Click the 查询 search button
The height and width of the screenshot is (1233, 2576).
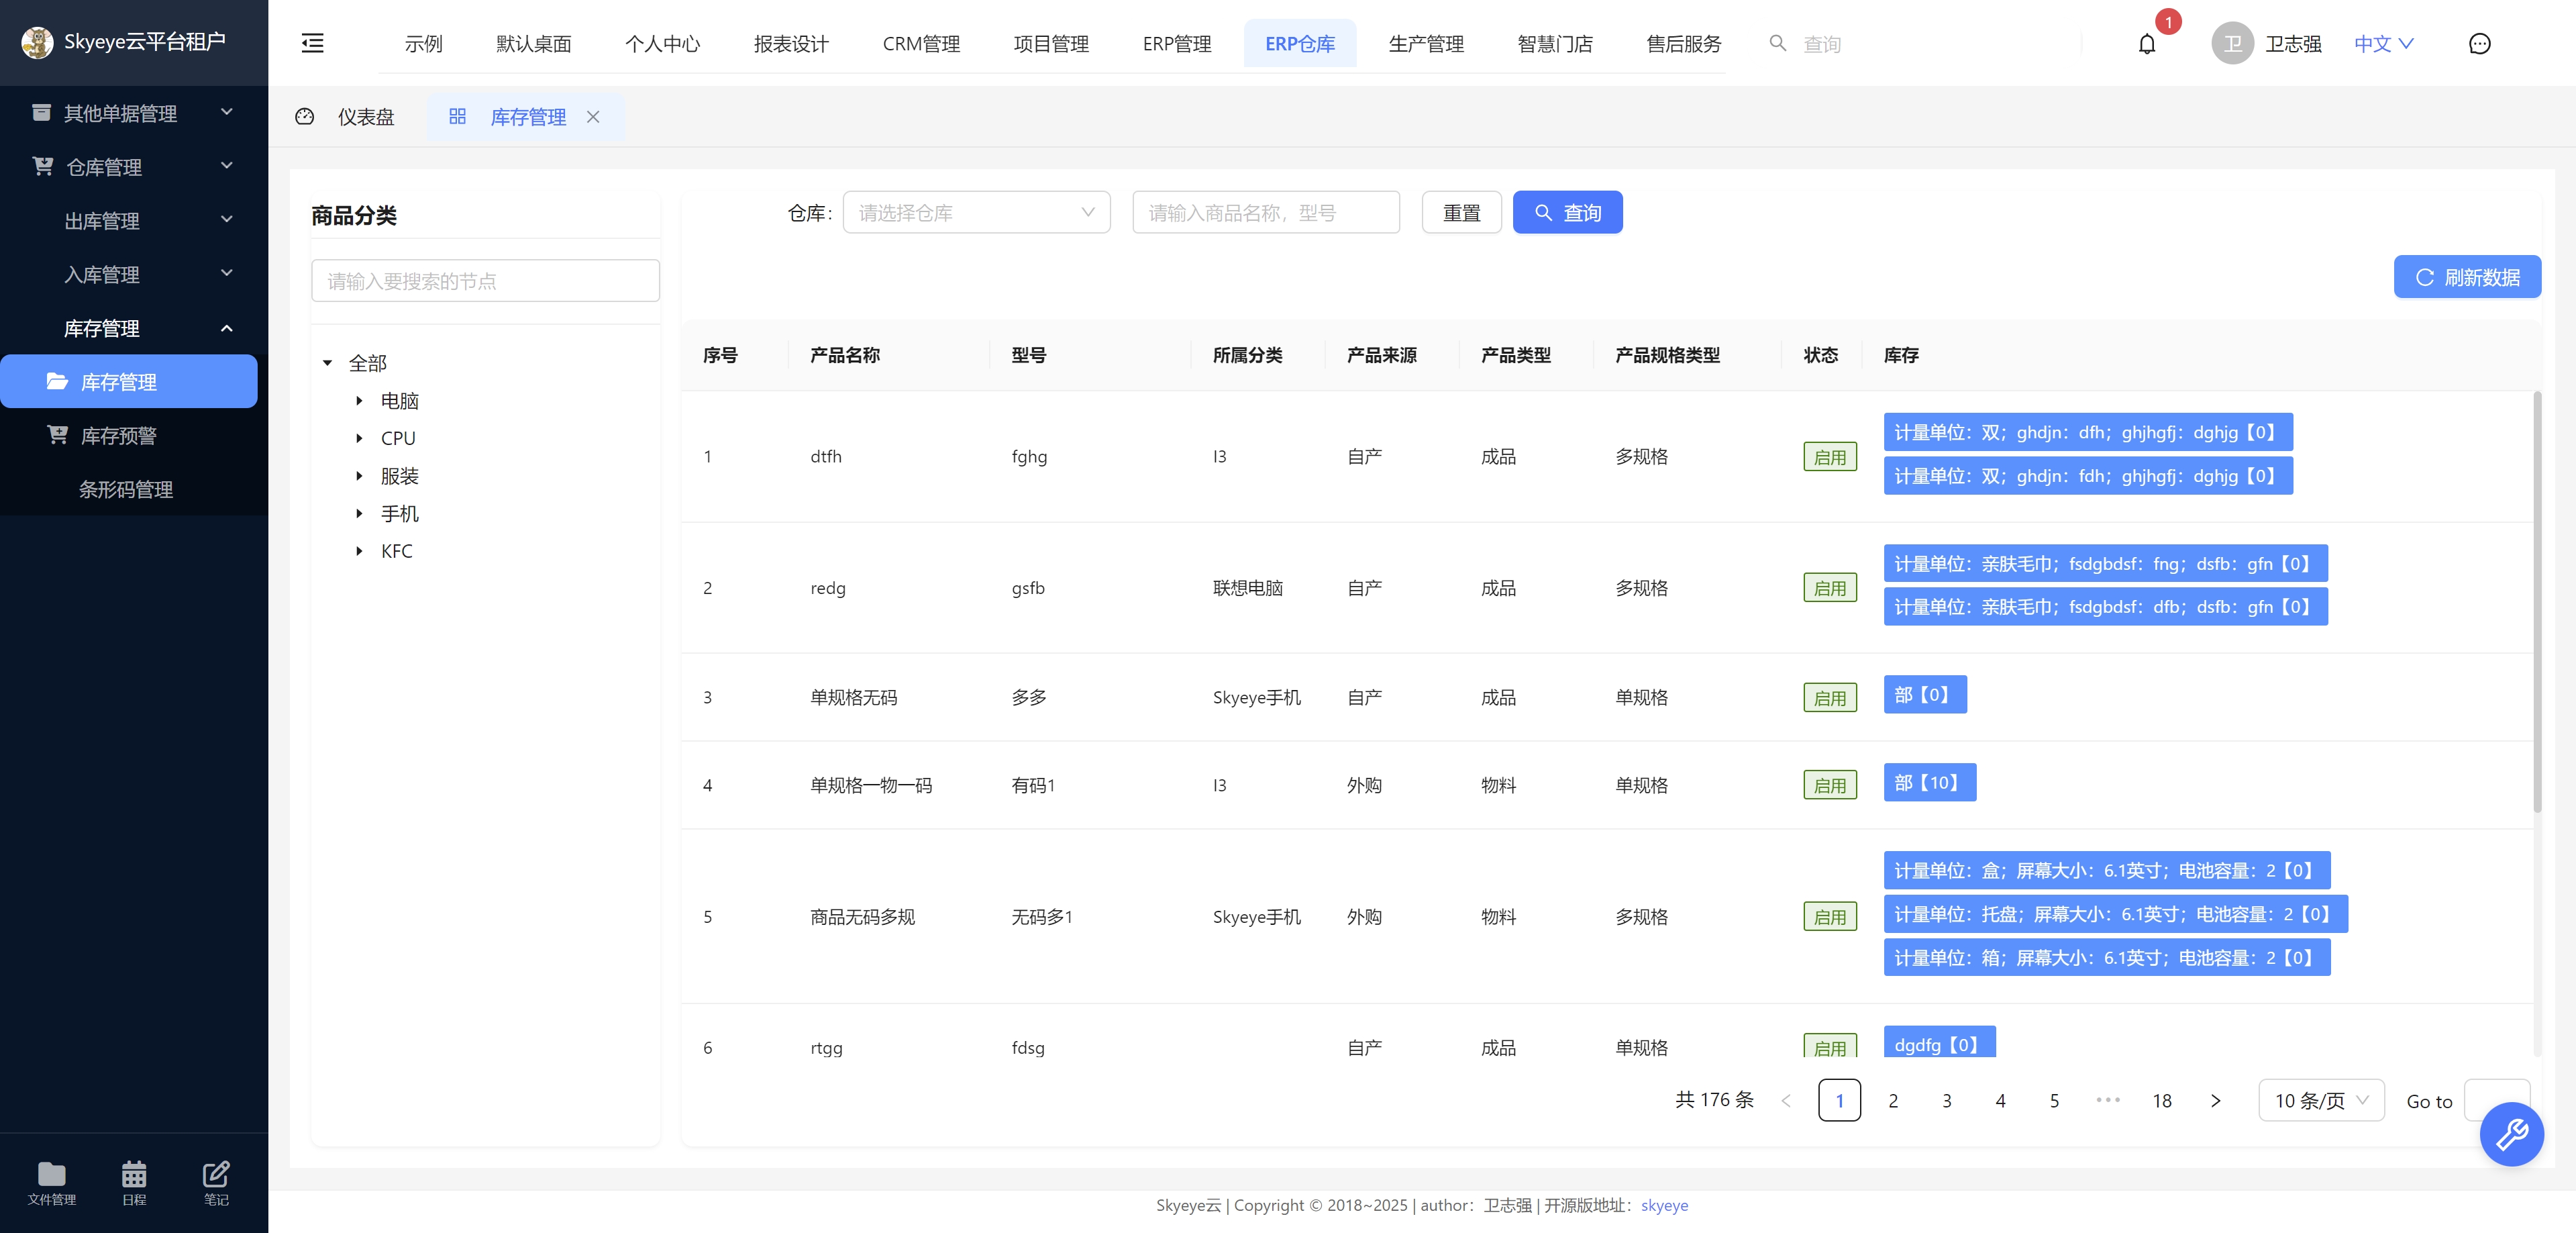[x=1567, y=212]
